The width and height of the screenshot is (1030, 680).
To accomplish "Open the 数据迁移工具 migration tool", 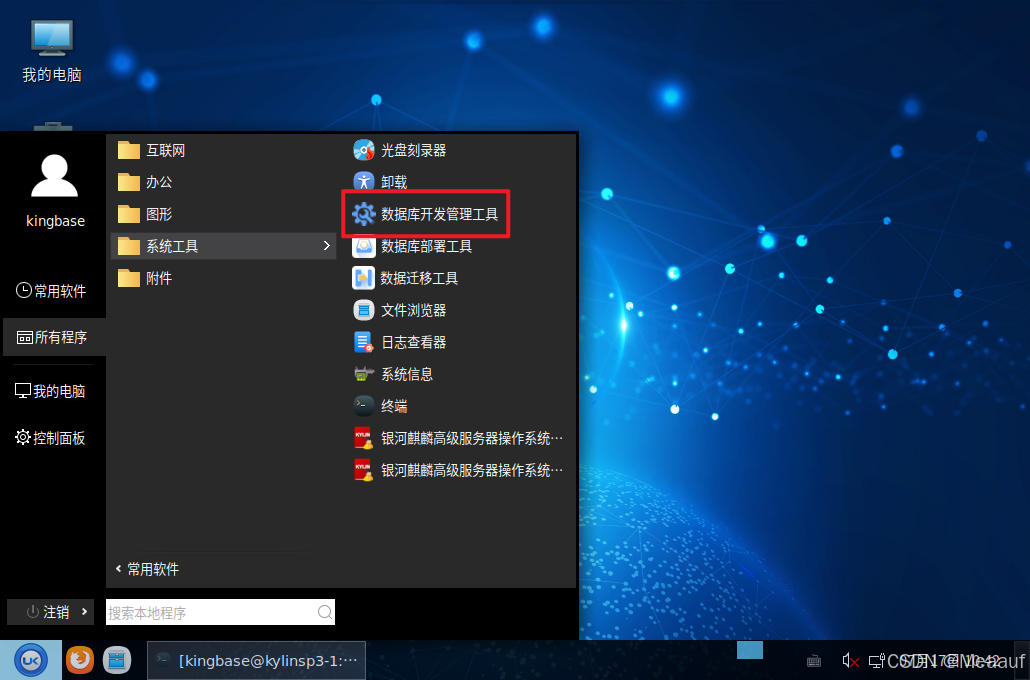I will (406, 279).
